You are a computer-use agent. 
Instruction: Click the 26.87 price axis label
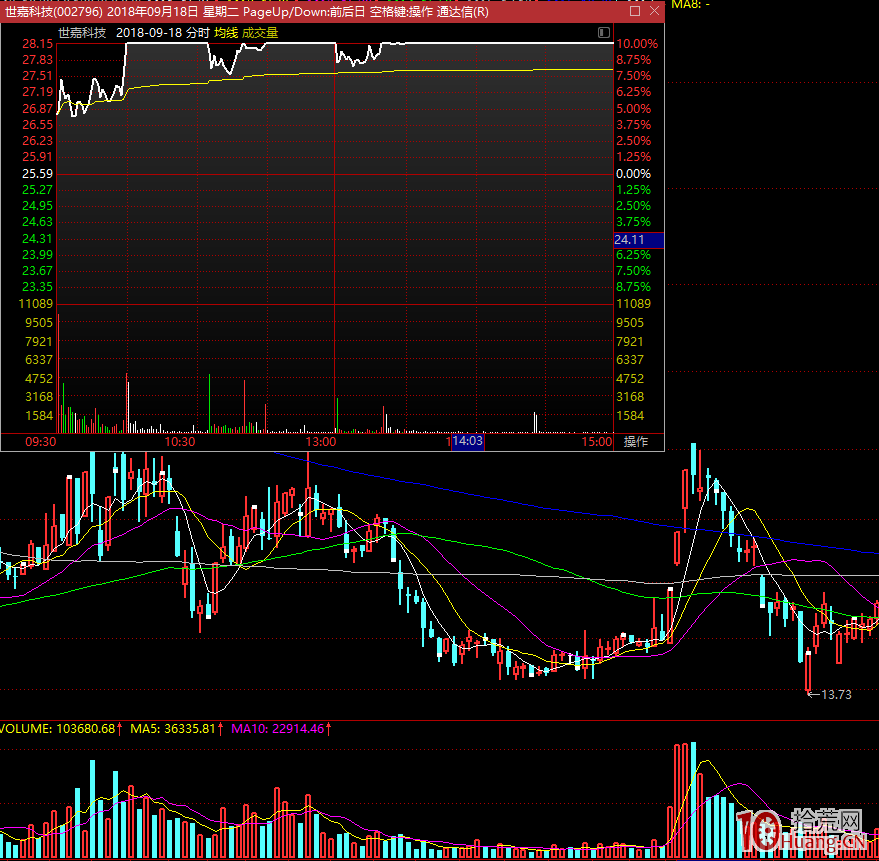pyautogui.click(x=38, y=109)
